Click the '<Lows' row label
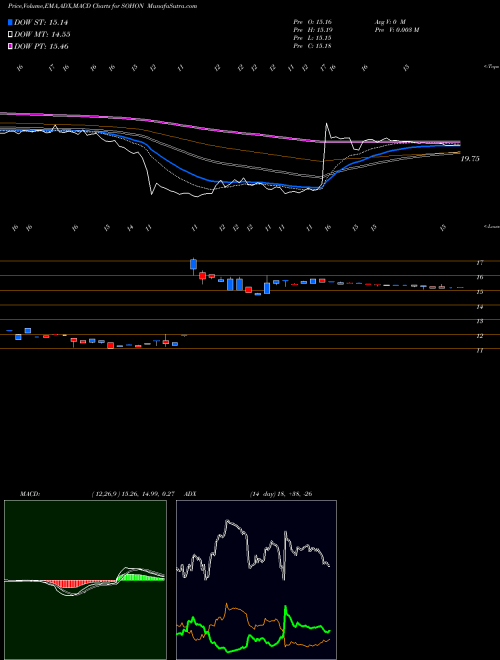This screenshot has height=660, width=500. [x=492, y=226]
